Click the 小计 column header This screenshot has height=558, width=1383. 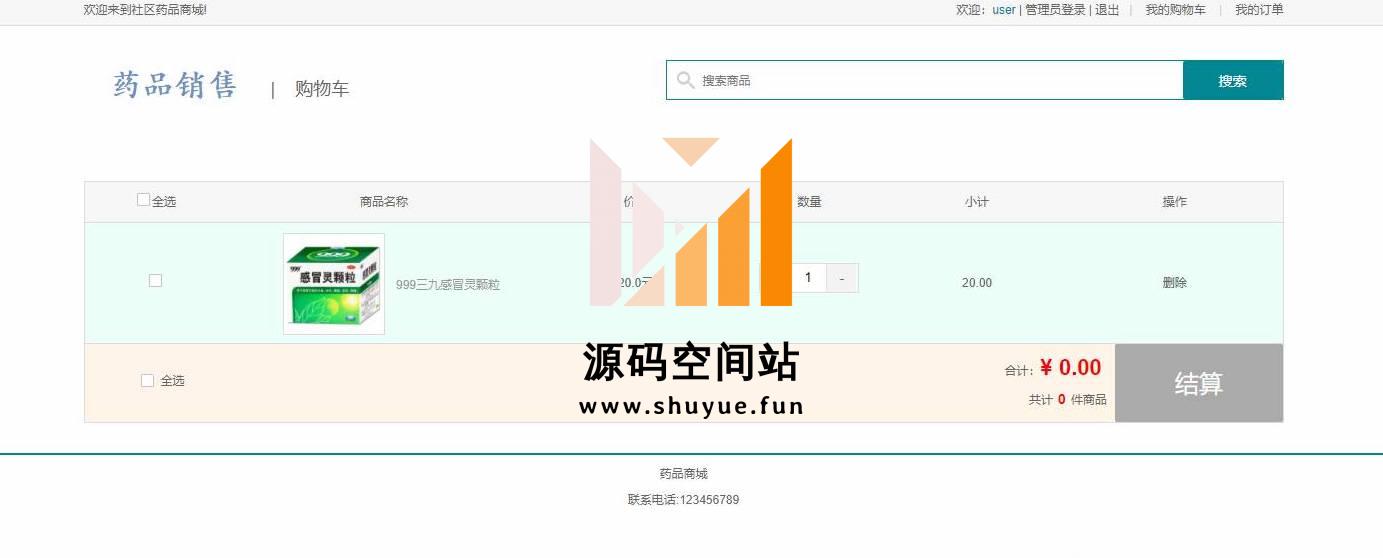coord(977,201)
